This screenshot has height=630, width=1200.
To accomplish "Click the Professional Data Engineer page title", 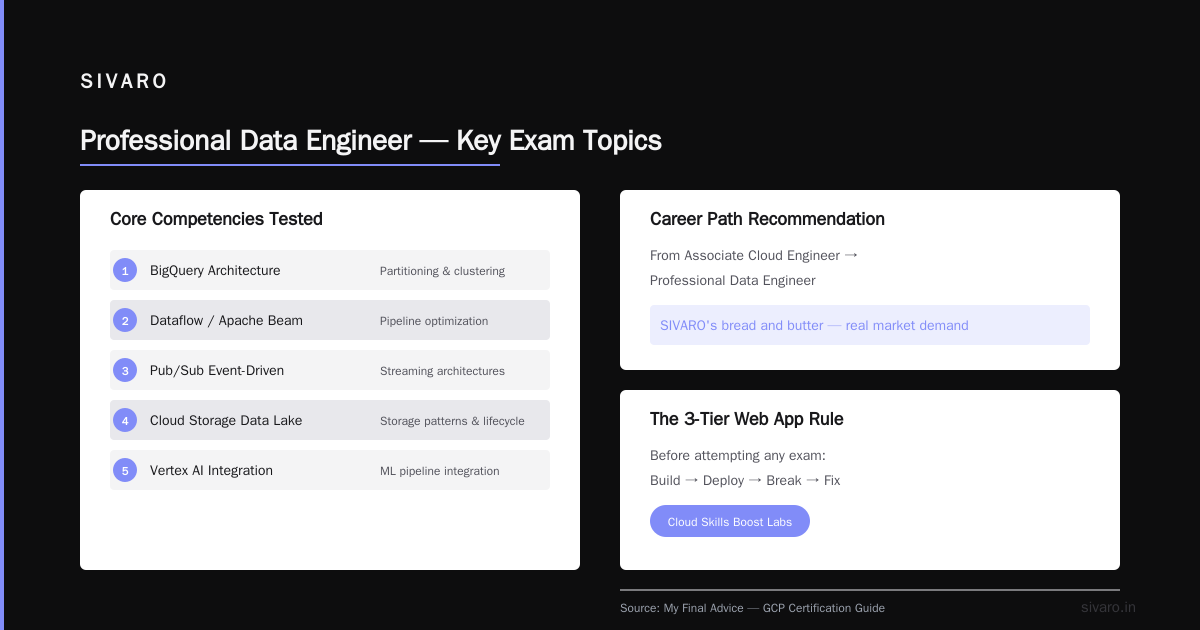I will tap(371, 140).
